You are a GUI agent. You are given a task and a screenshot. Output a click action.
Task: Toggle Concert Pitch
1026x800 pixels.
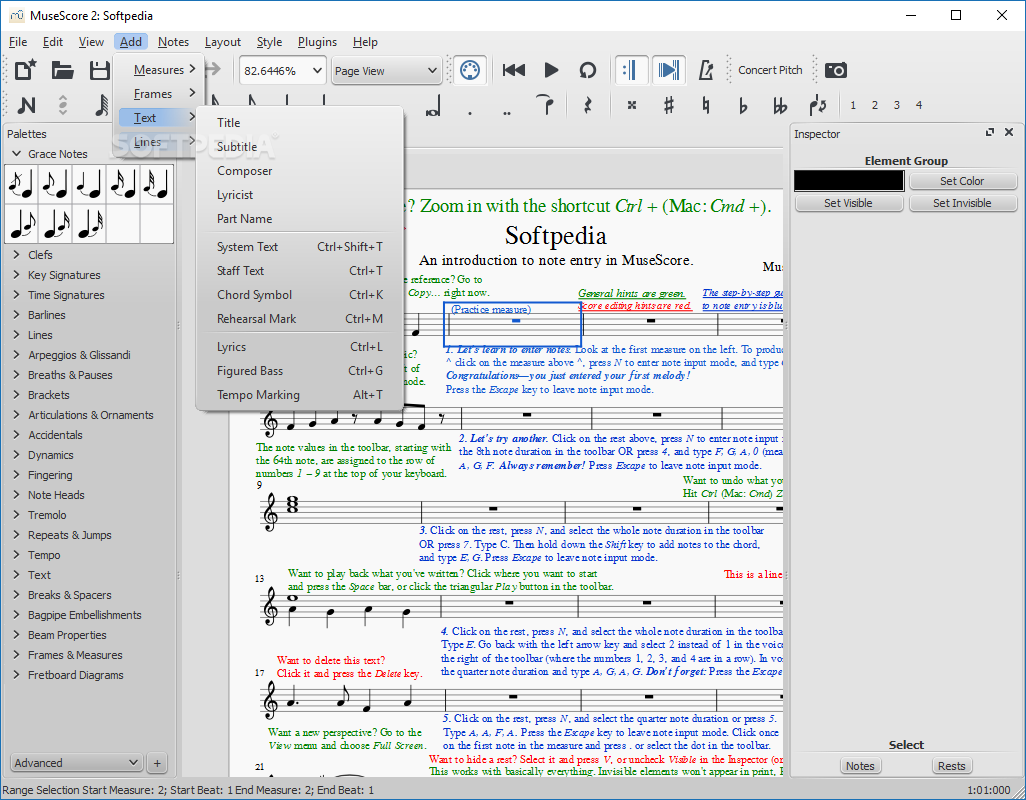click(x=770, y=70)
